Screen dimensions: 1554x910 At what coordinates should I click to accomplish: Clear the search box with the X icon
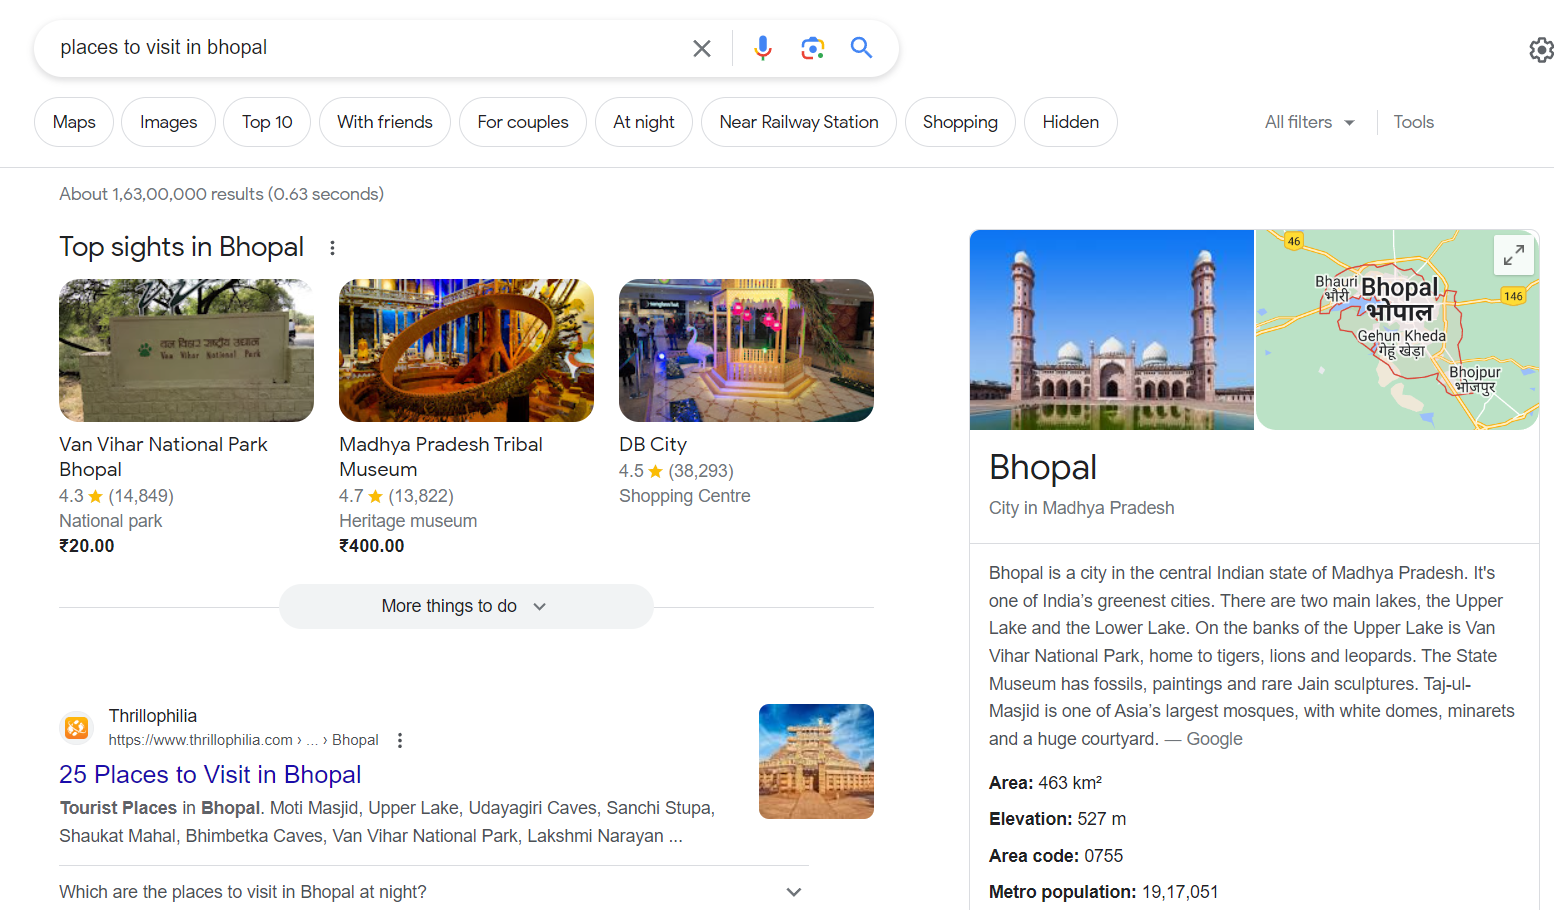702,48
